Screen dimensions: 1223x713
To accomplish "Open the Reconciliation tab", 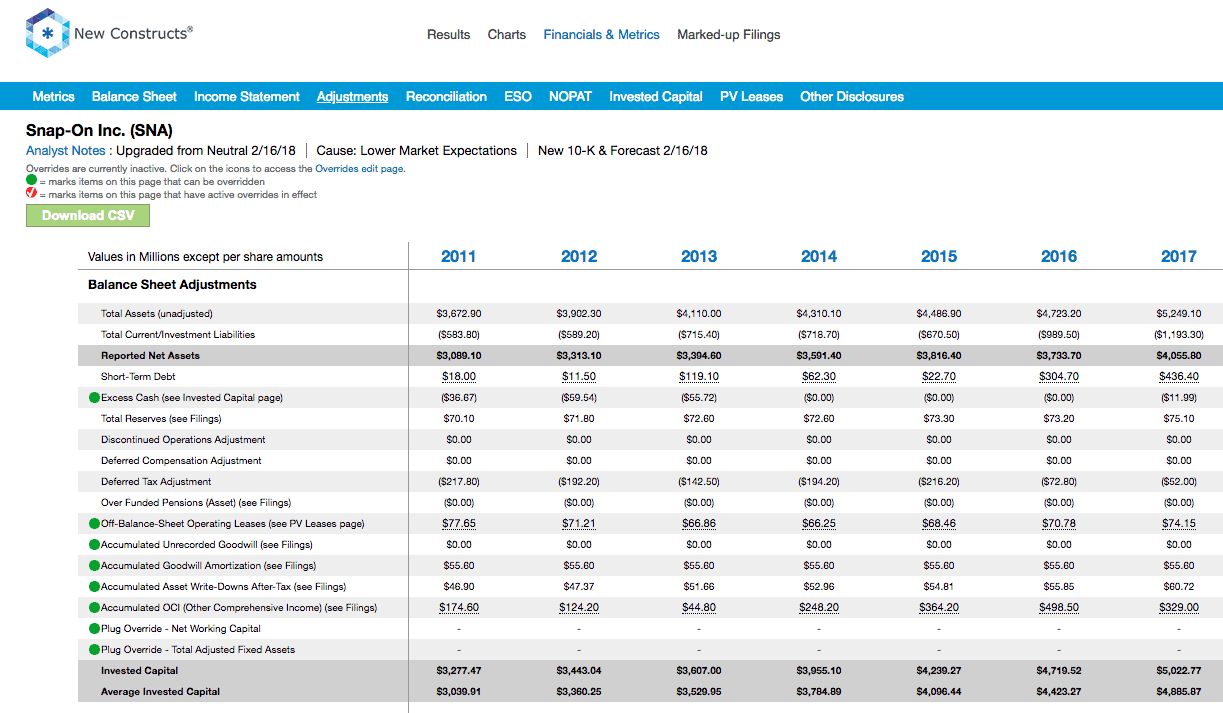I will tap(446, 97).
